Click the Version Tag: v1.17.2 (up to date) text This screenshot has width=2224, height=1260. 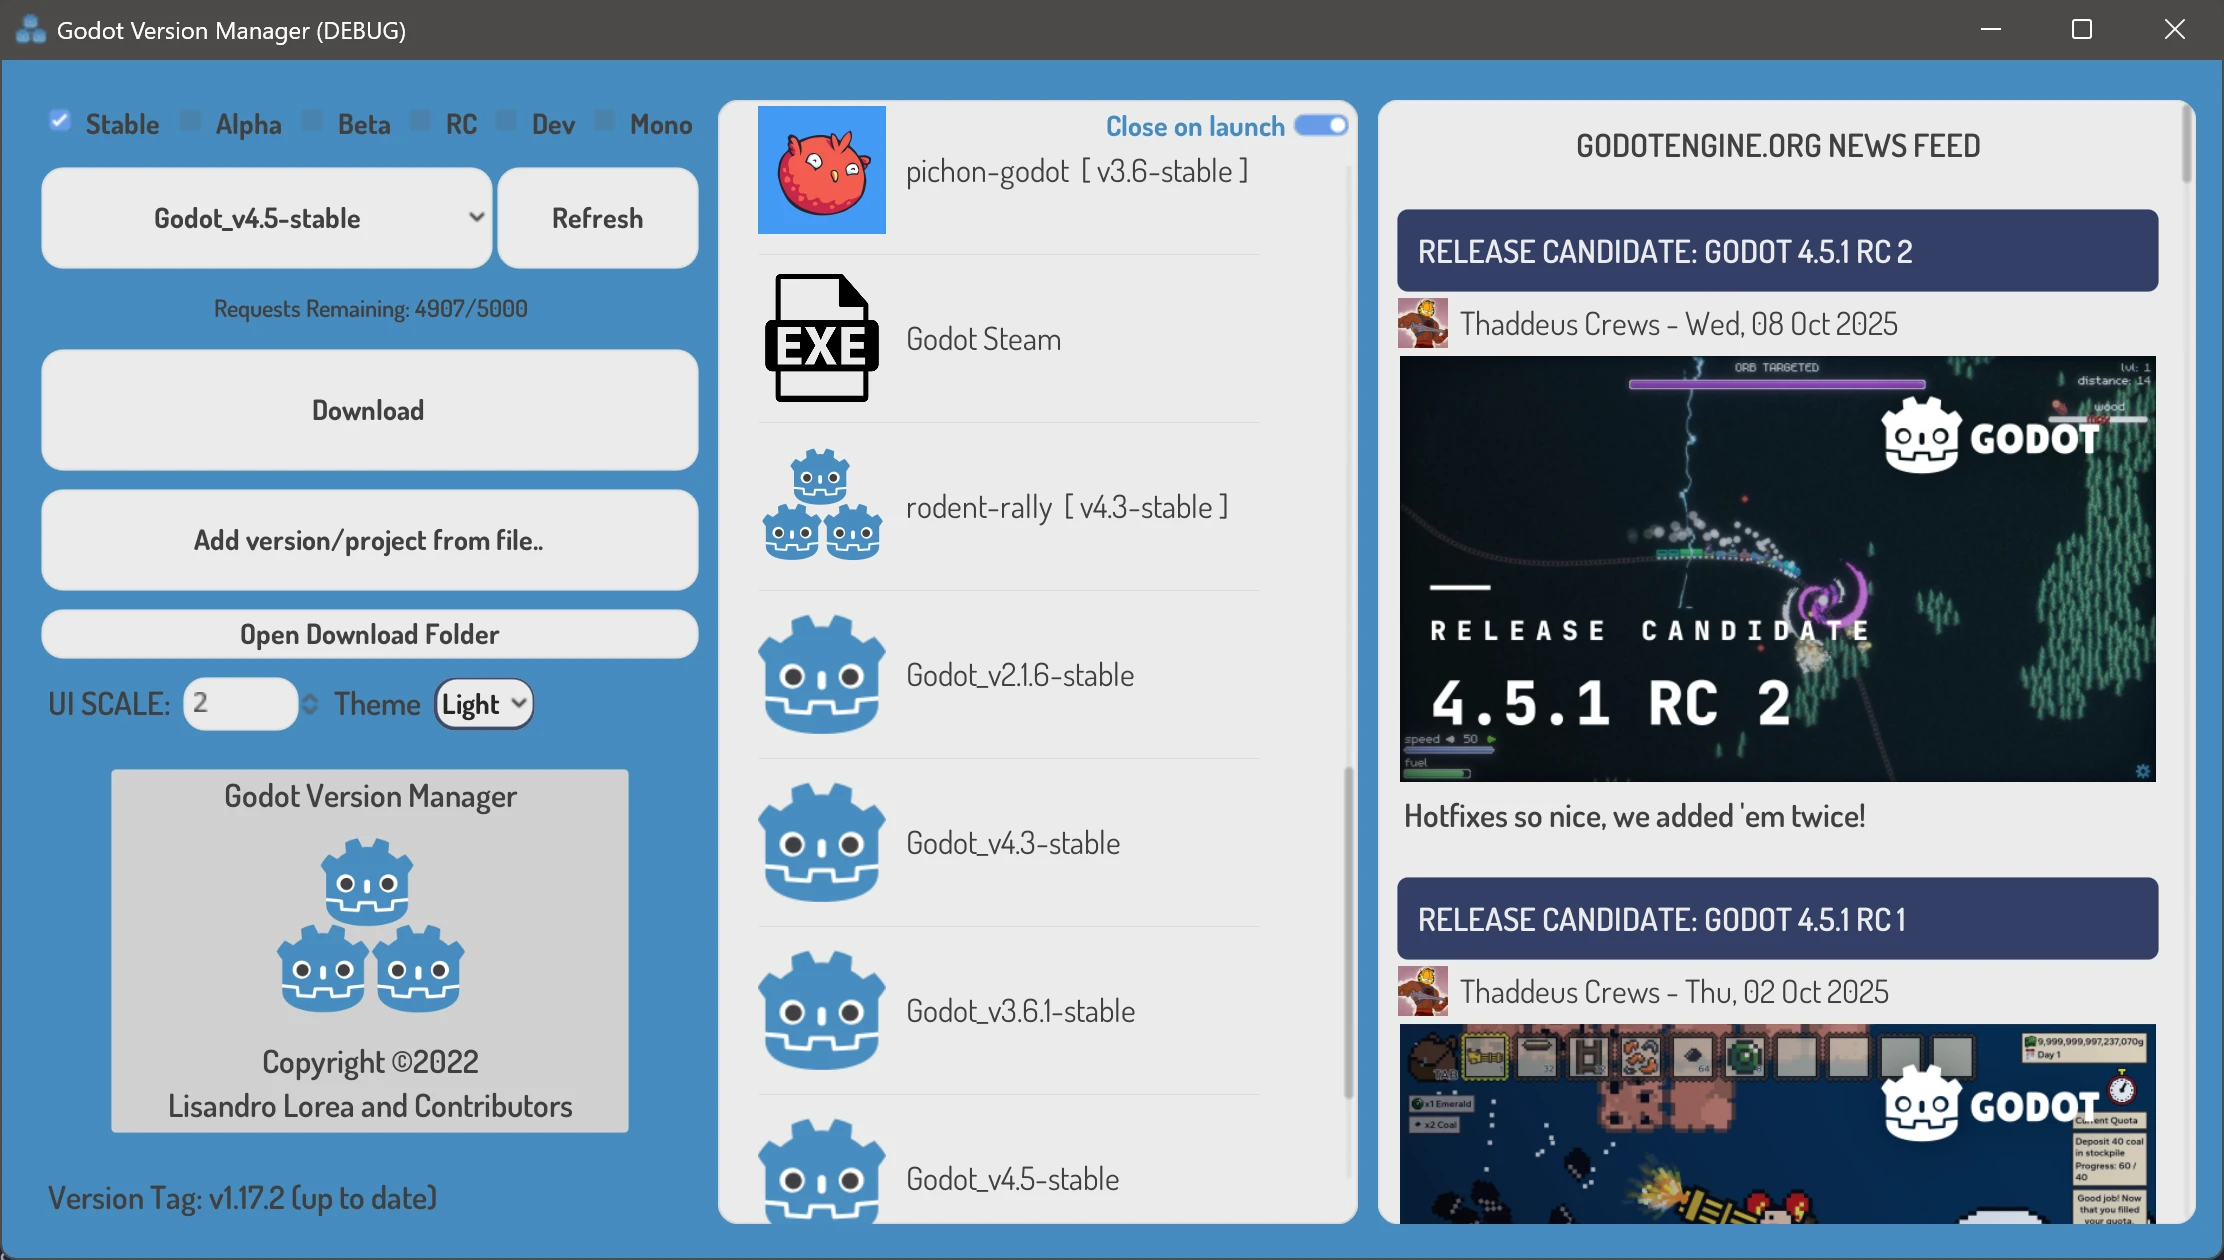(242, 1198)
